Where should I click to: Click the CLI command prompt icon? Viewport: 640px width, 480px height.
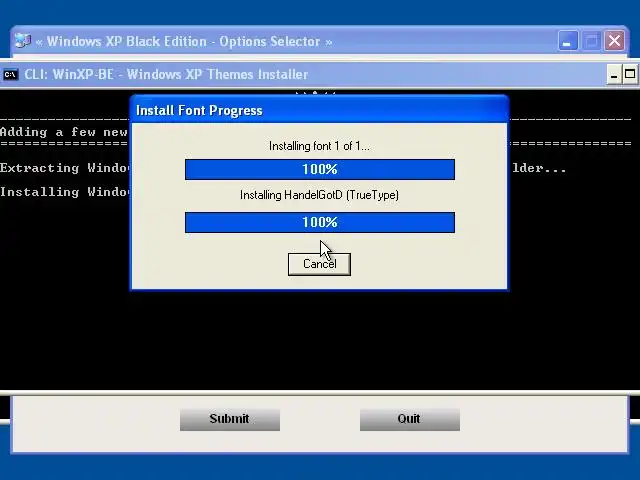click(x=11, y=75)
